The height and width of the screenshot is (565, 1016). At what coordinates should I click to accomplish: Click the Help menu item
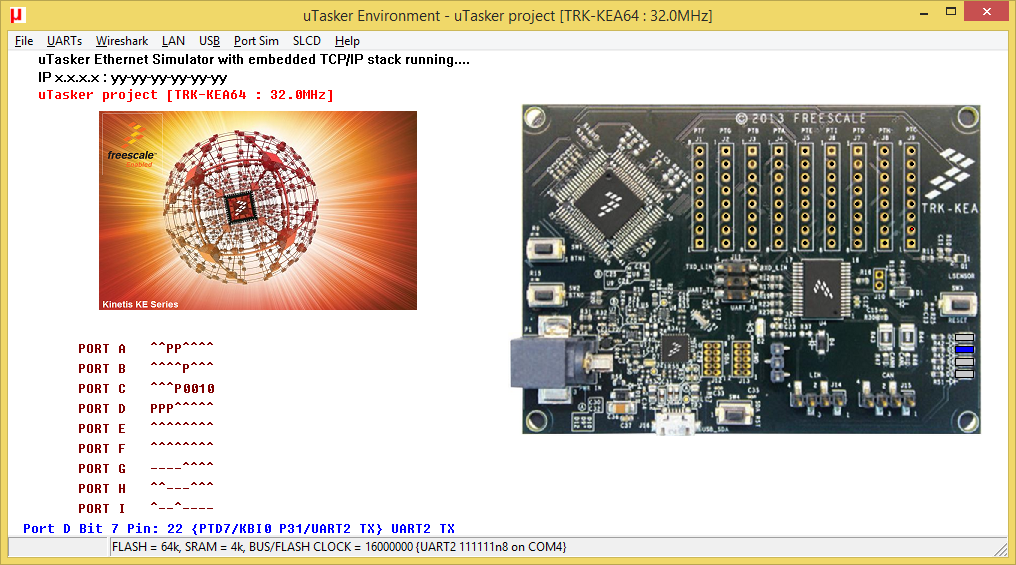pyautogui.click(x=347, y=41)
